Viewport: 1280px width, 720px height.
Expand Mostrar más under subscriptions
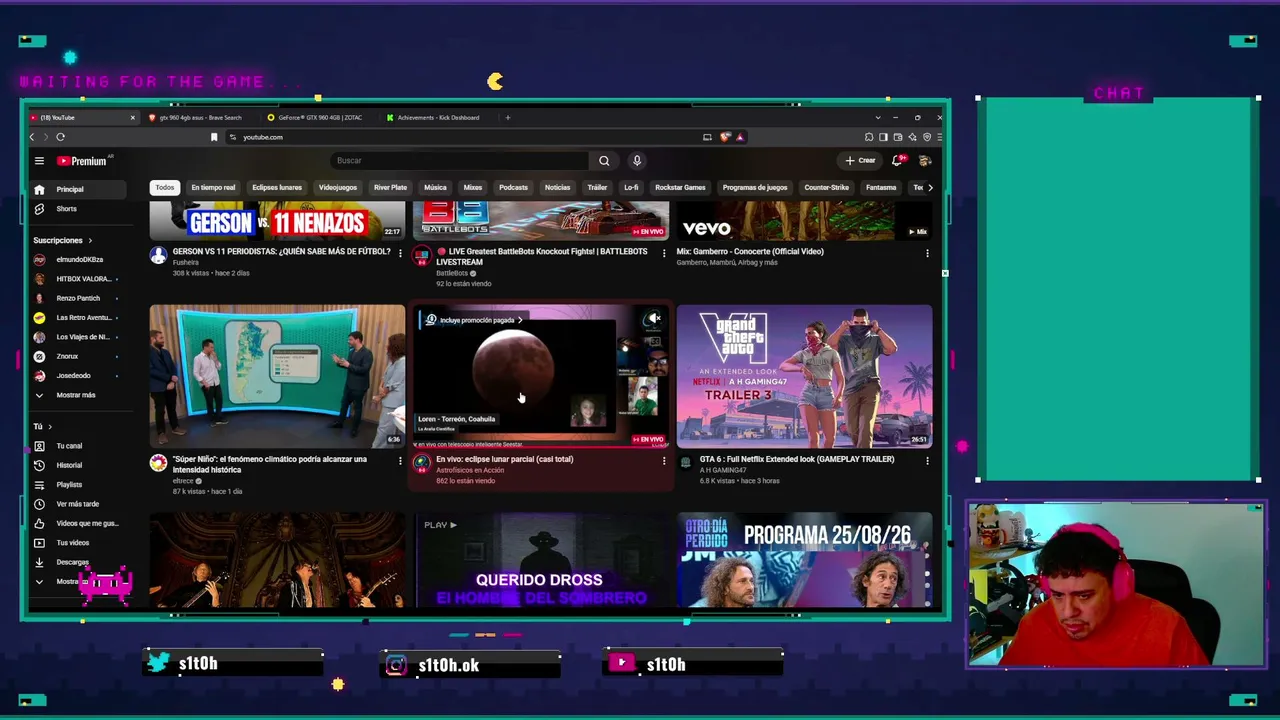coord(76,395)
